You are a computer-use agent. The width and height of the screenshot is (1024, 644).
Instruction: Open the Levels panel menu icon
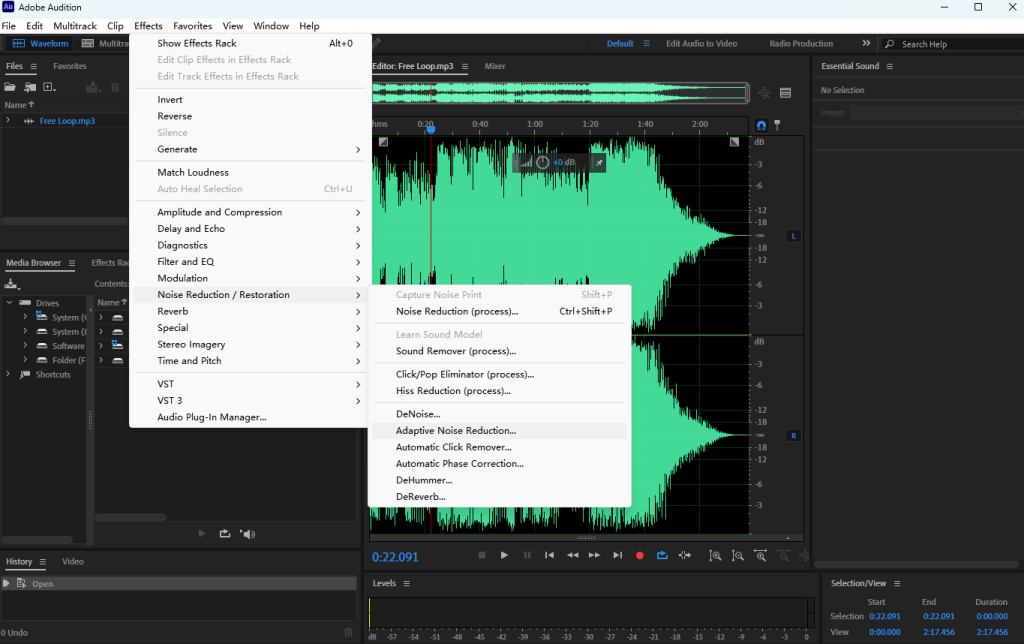(406, 583)
